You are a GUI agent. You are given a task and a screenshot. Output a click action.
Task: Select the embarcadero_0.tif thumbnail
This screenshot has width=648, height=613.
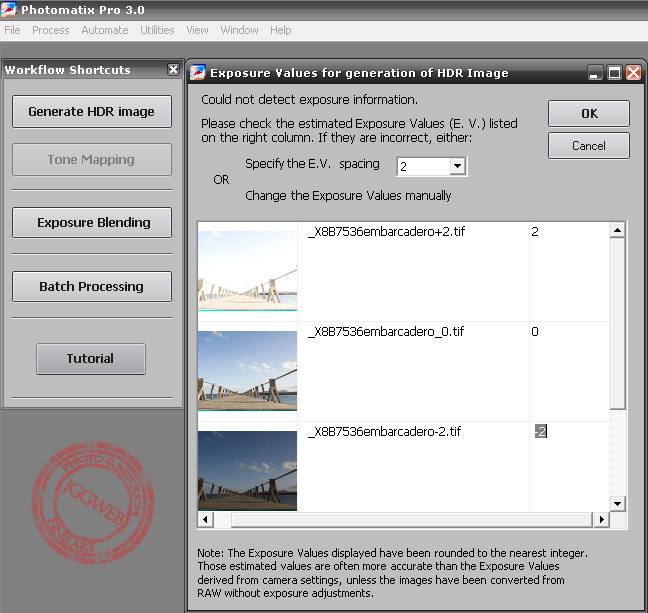click(247, 371)
